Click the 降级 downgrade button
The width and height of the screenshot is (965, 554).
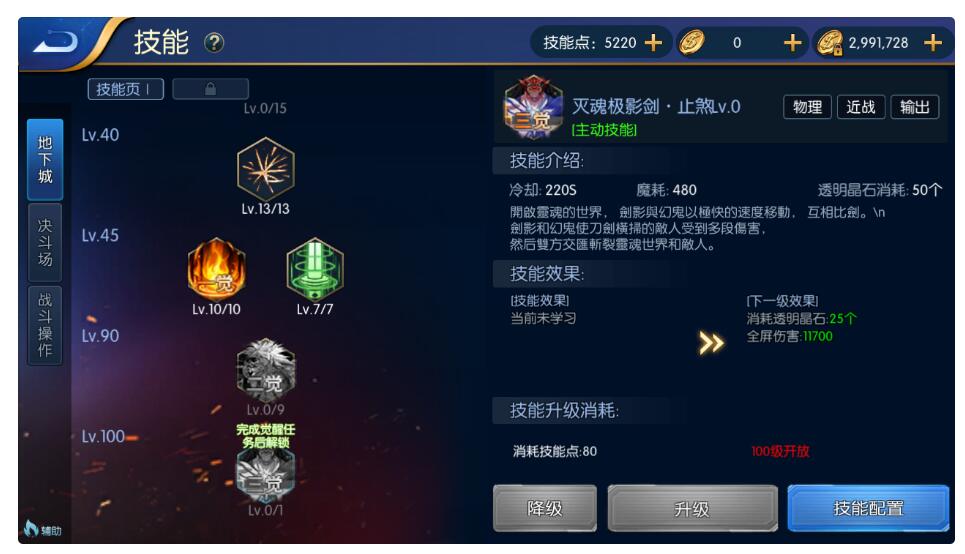point(545,508)
